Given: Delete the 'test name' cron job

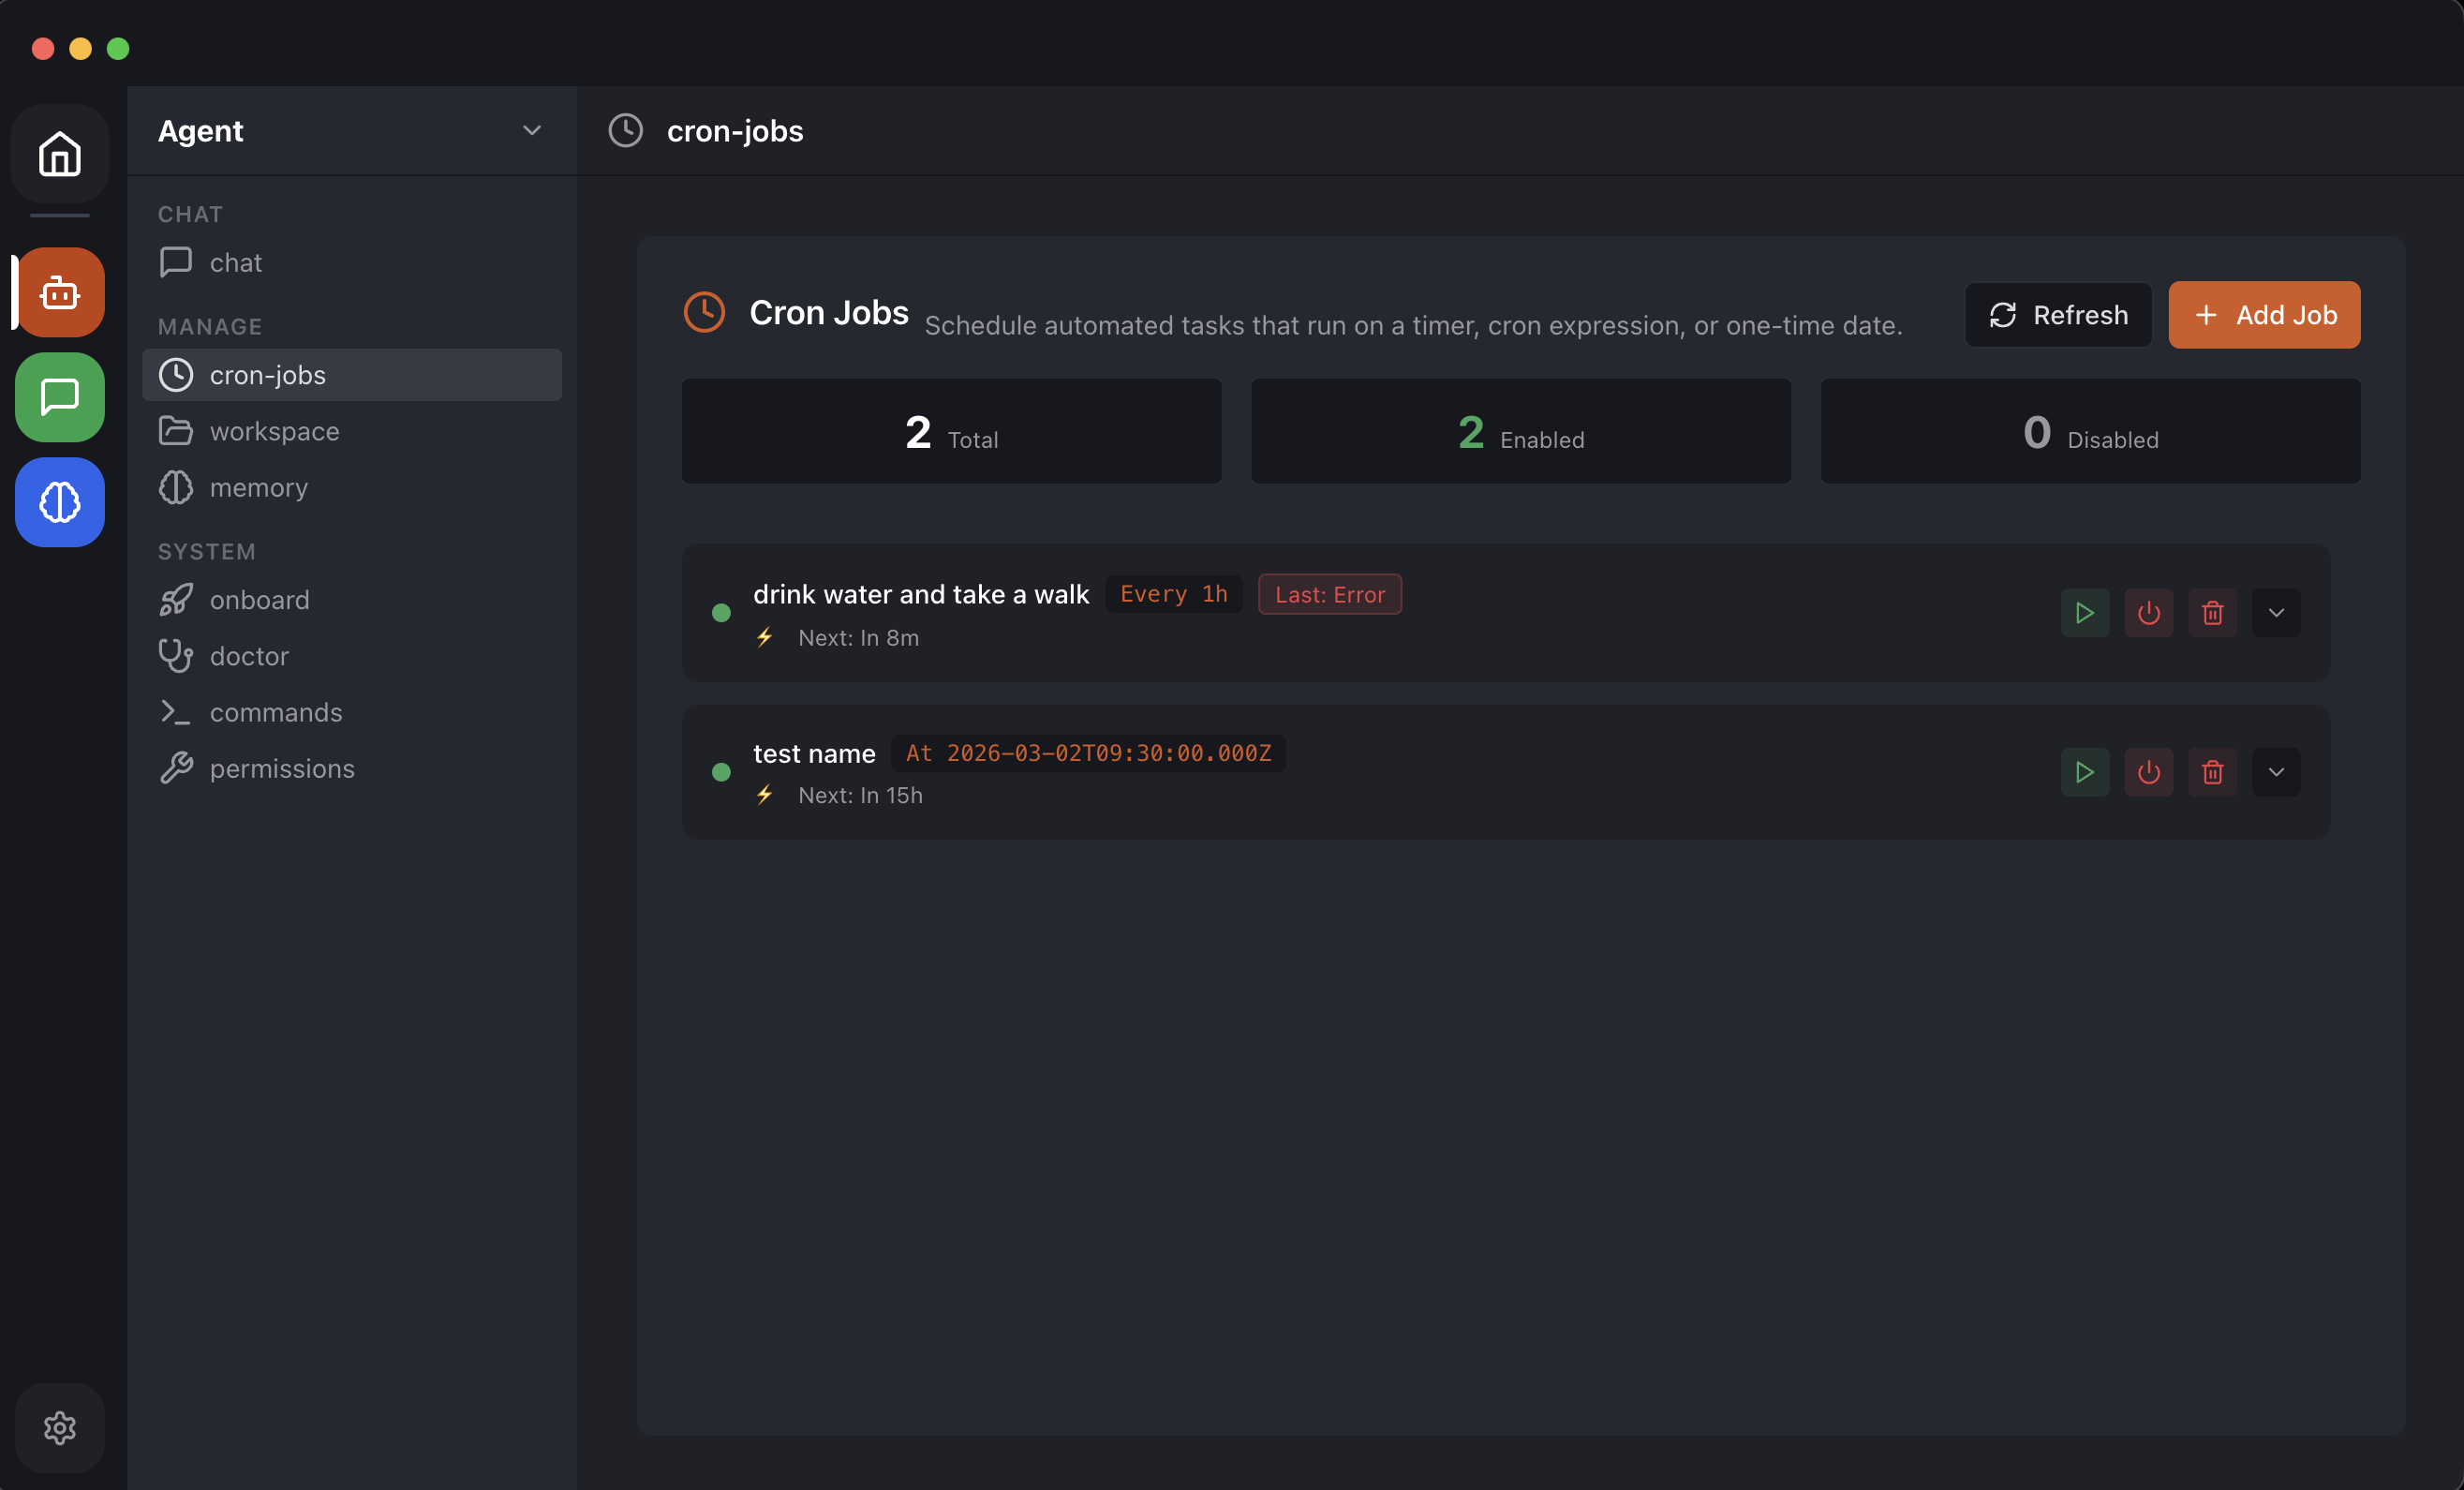Looking at the screenshot, I should pos(2213,772).
